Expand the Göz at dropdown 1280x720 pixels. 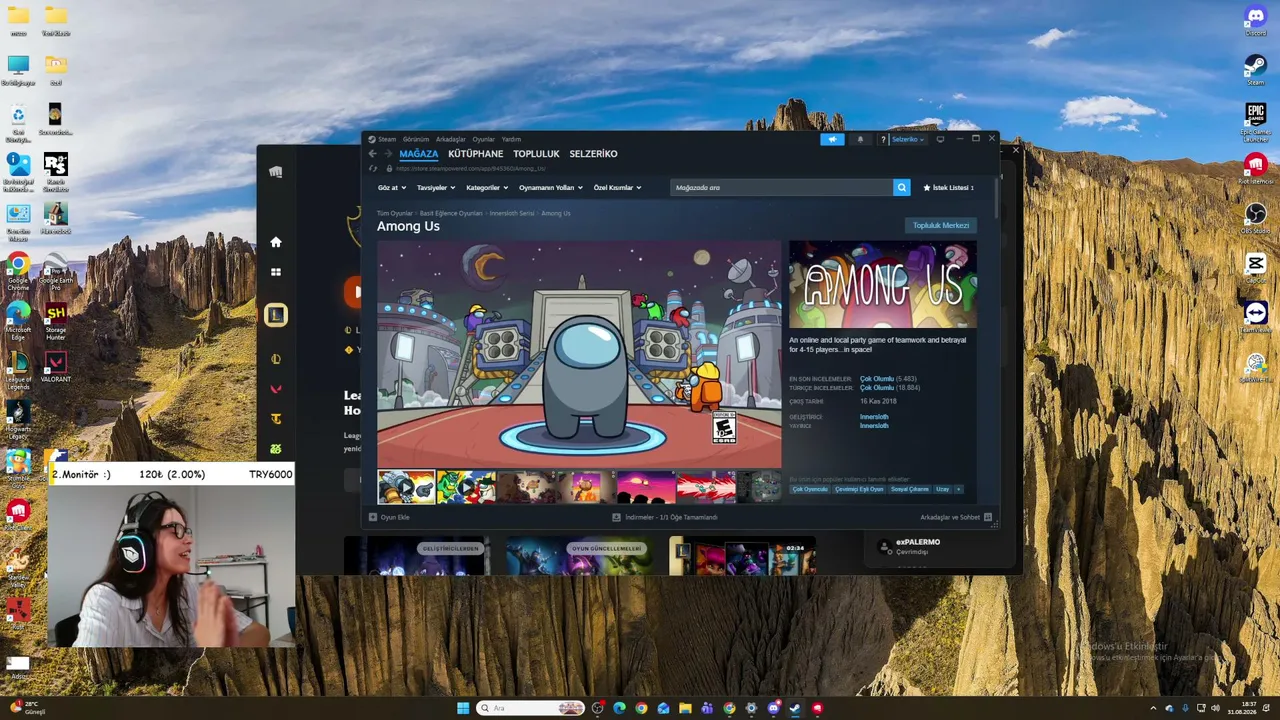pyautogui.click(x=392, y=188)
